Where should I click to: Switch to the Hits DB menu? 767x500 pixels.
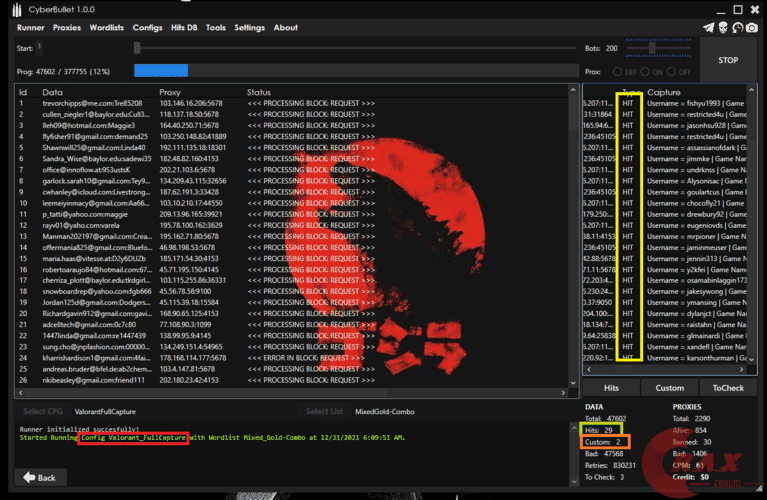(x=184, y=28)
